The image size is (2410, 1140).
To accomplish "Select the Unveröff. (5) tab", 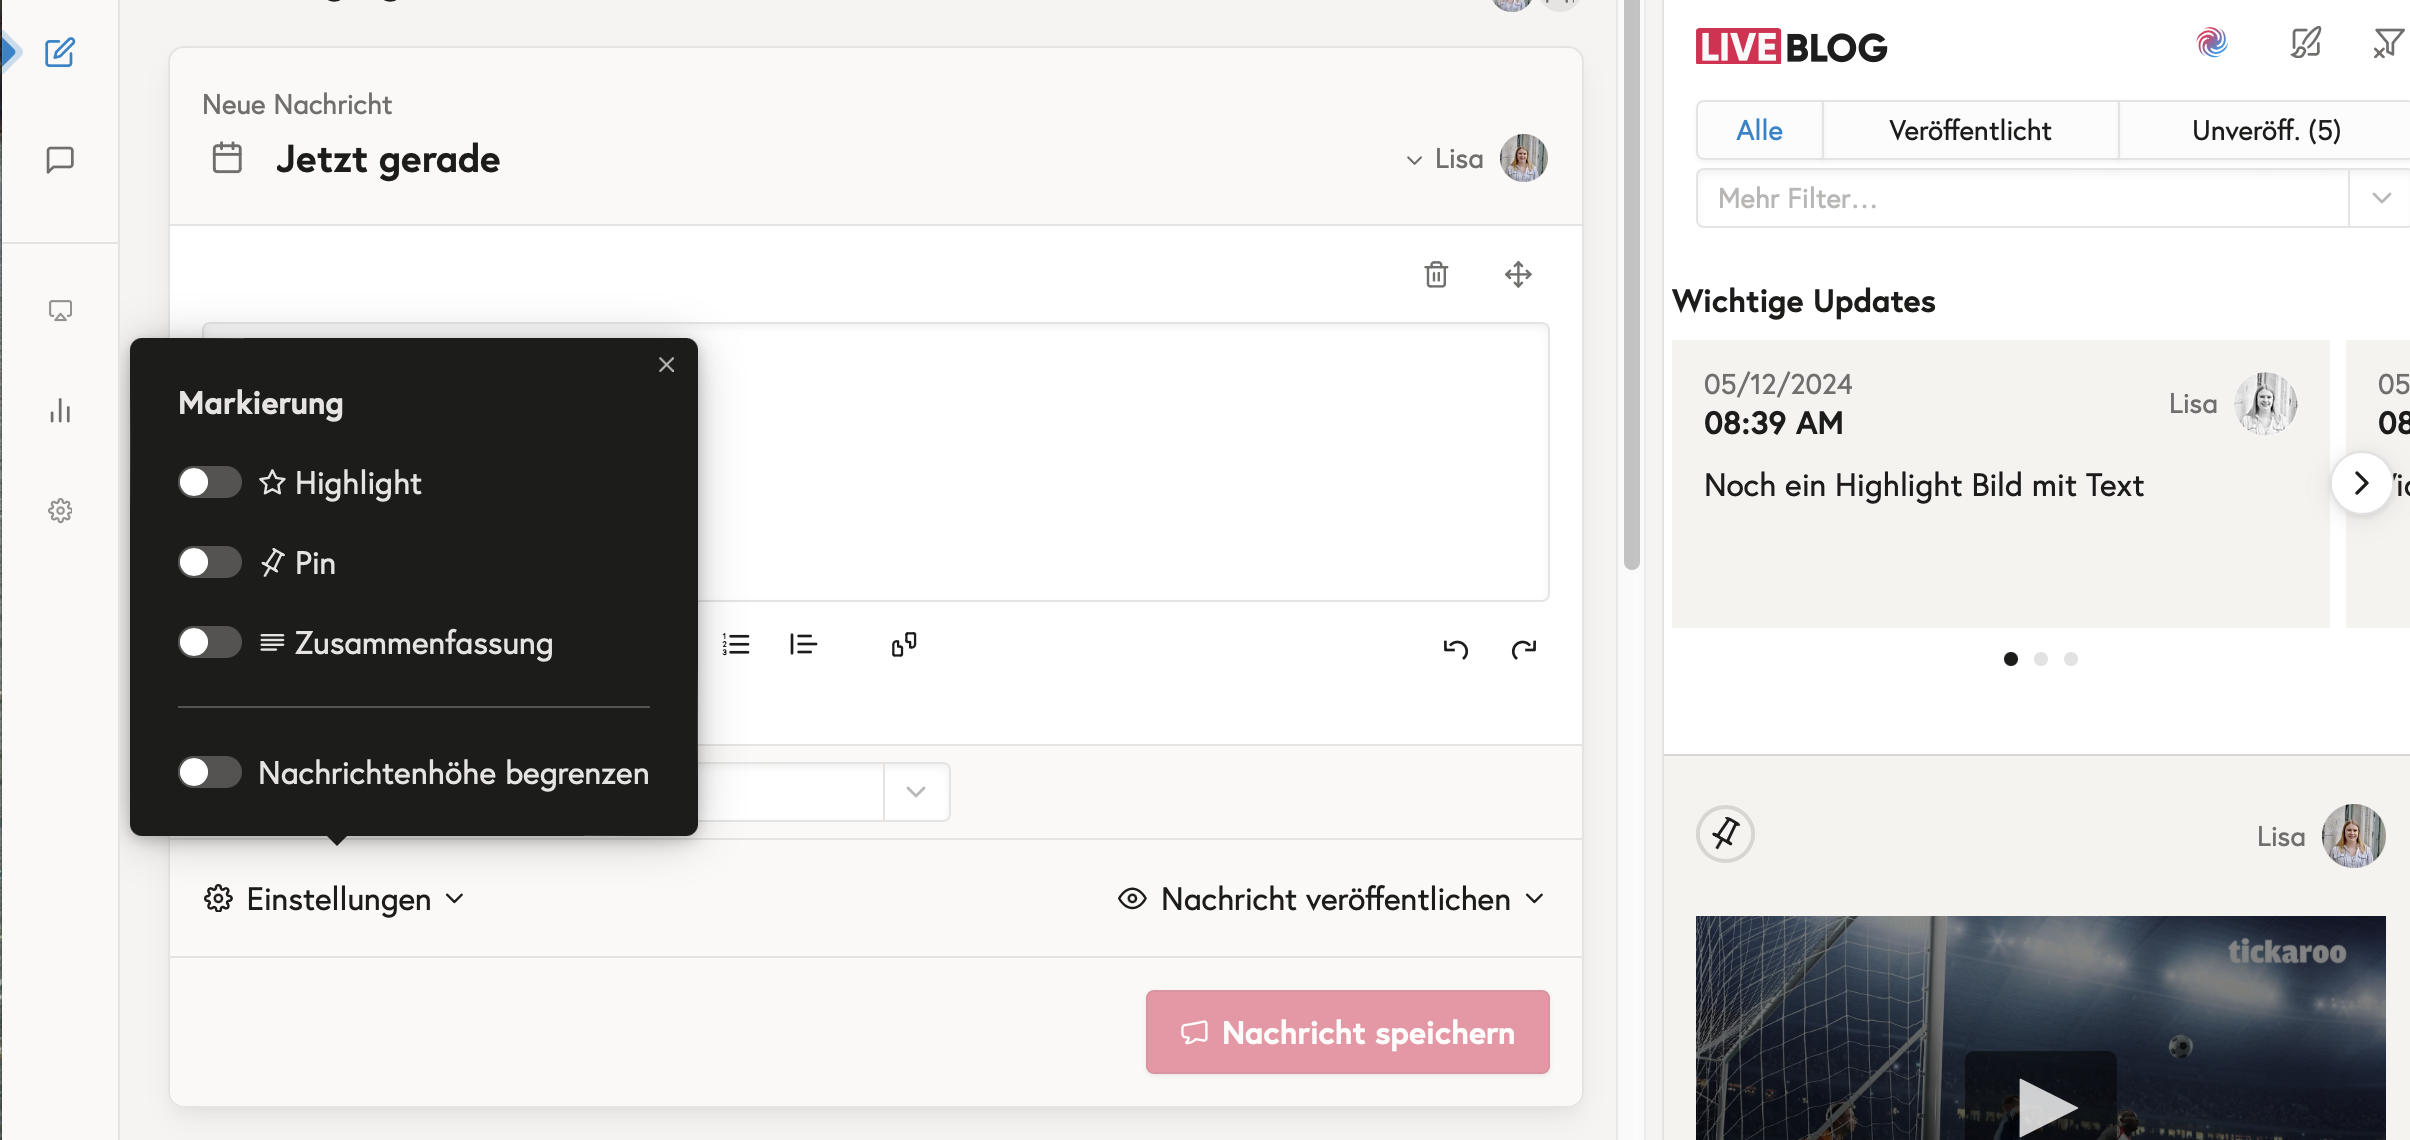I will [x=2265, y=131].
